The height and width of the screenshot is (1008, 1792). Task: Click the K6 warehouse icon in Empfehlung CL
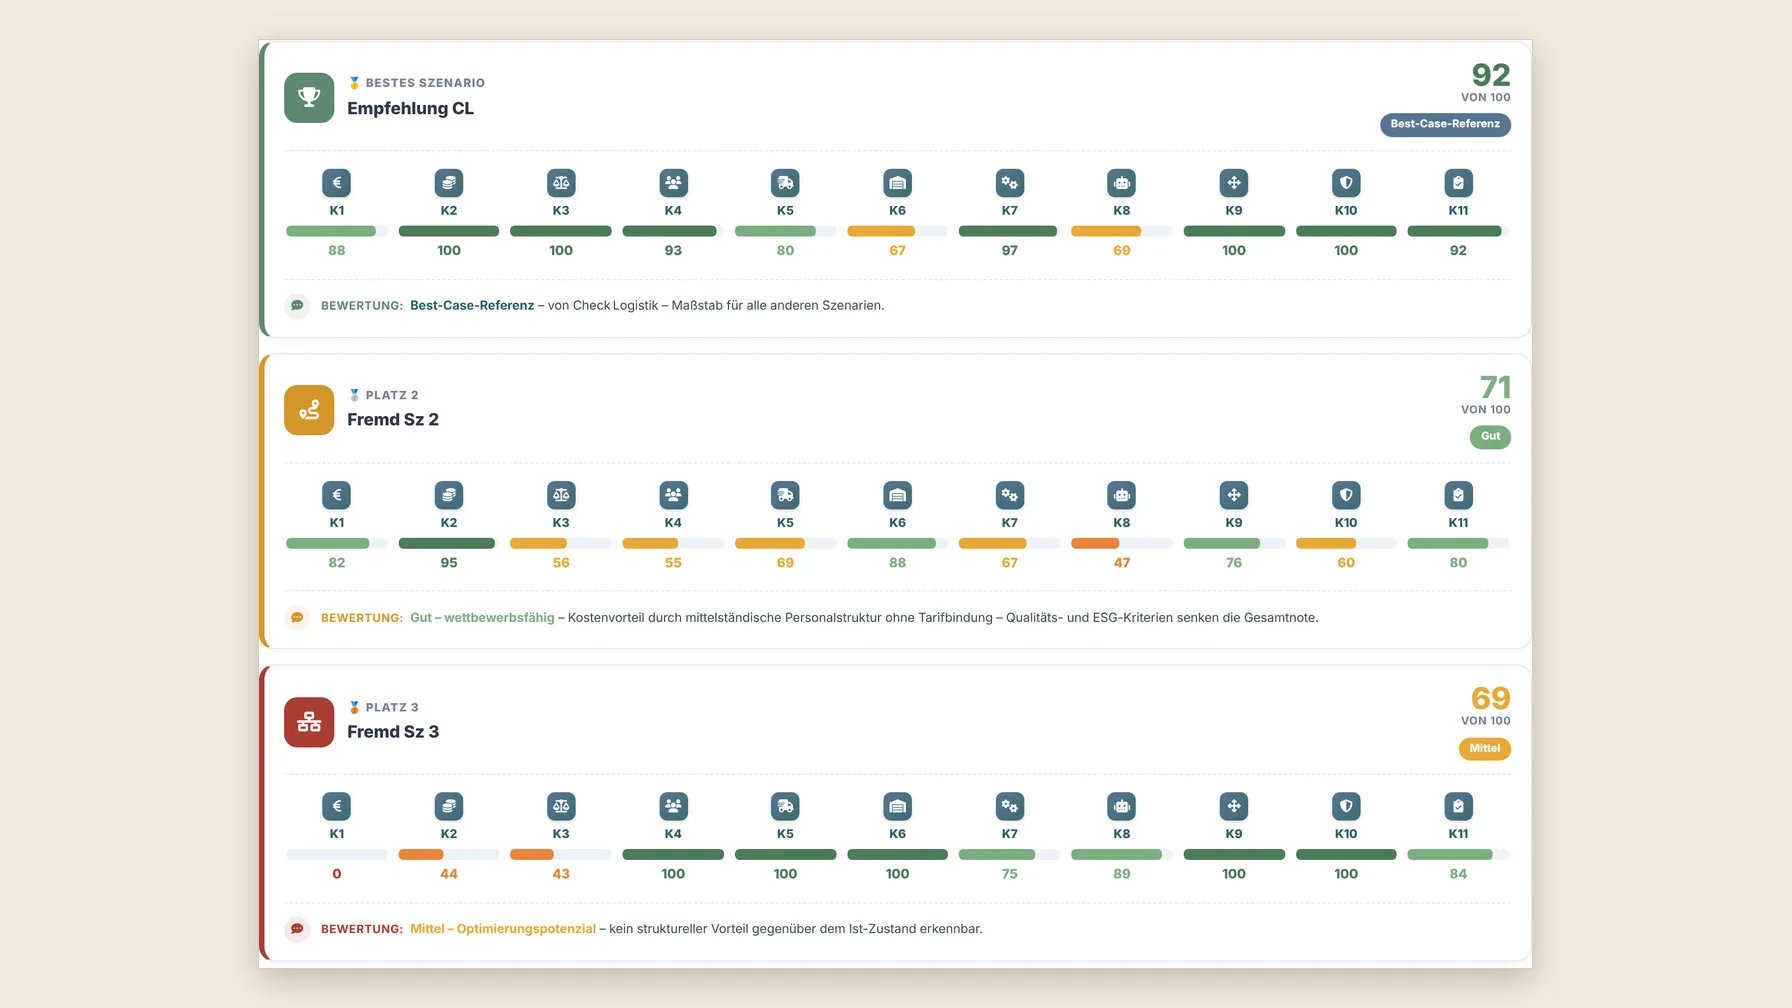[x=898, y=183]
